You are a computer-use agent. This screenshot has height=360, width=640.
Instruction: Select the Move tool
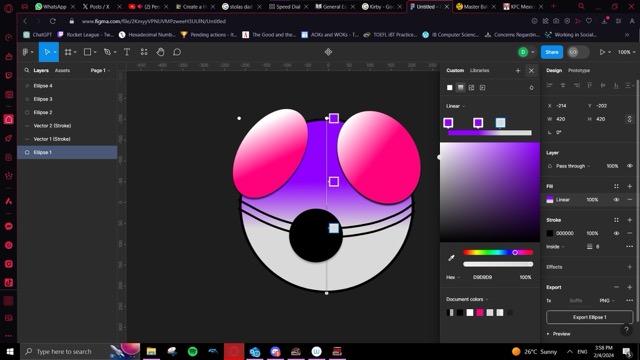(47, 52)
